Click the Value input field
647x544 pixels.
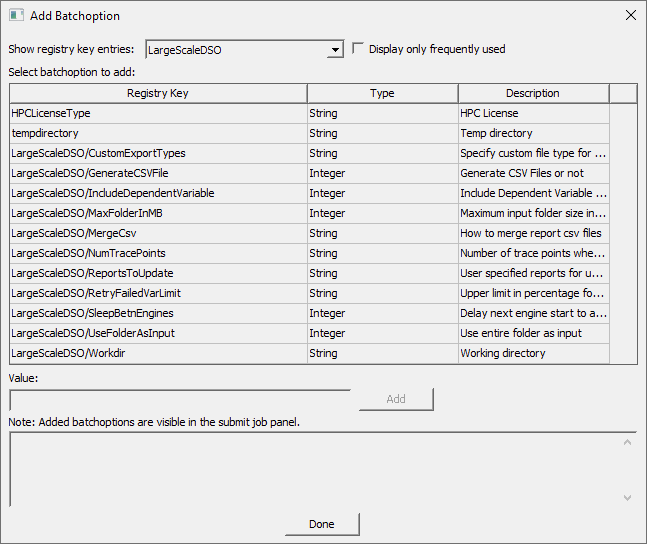(x=180, y=400)
